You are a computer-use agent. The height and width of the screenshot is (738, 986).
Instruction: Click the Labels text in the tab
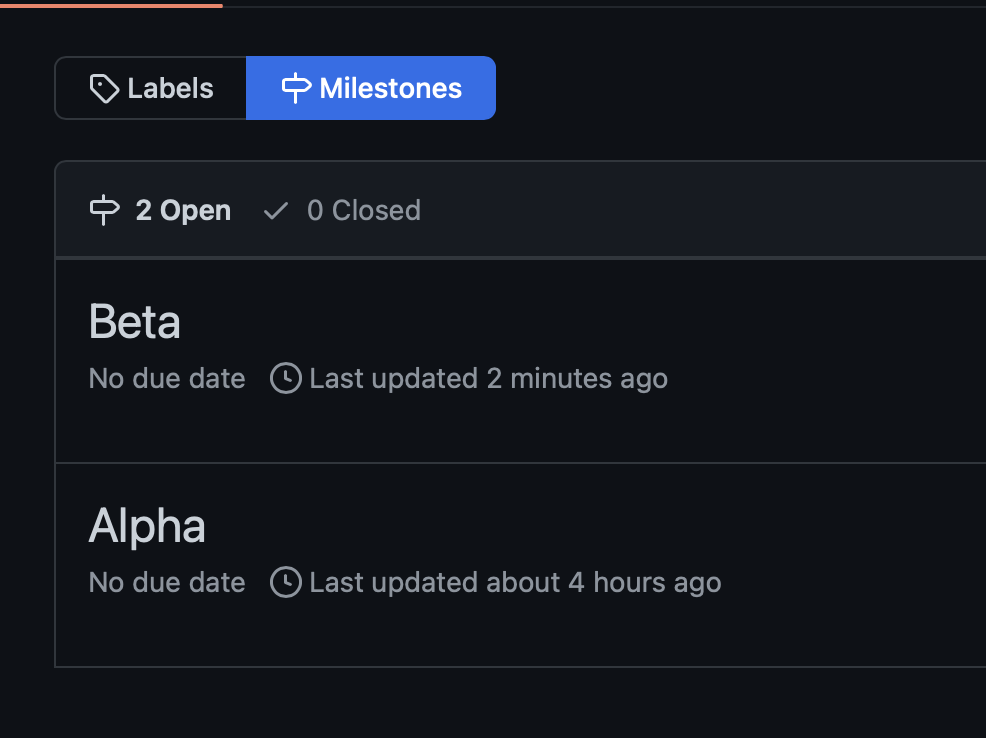[x=170, y=88]
